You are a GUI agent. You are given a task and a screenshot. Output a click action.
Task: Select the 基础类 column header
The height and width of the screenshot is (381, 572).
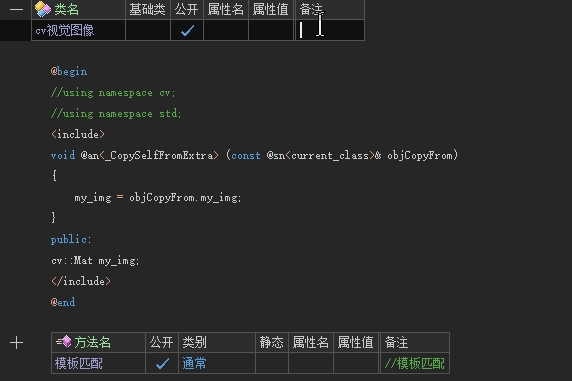(148, 9)
